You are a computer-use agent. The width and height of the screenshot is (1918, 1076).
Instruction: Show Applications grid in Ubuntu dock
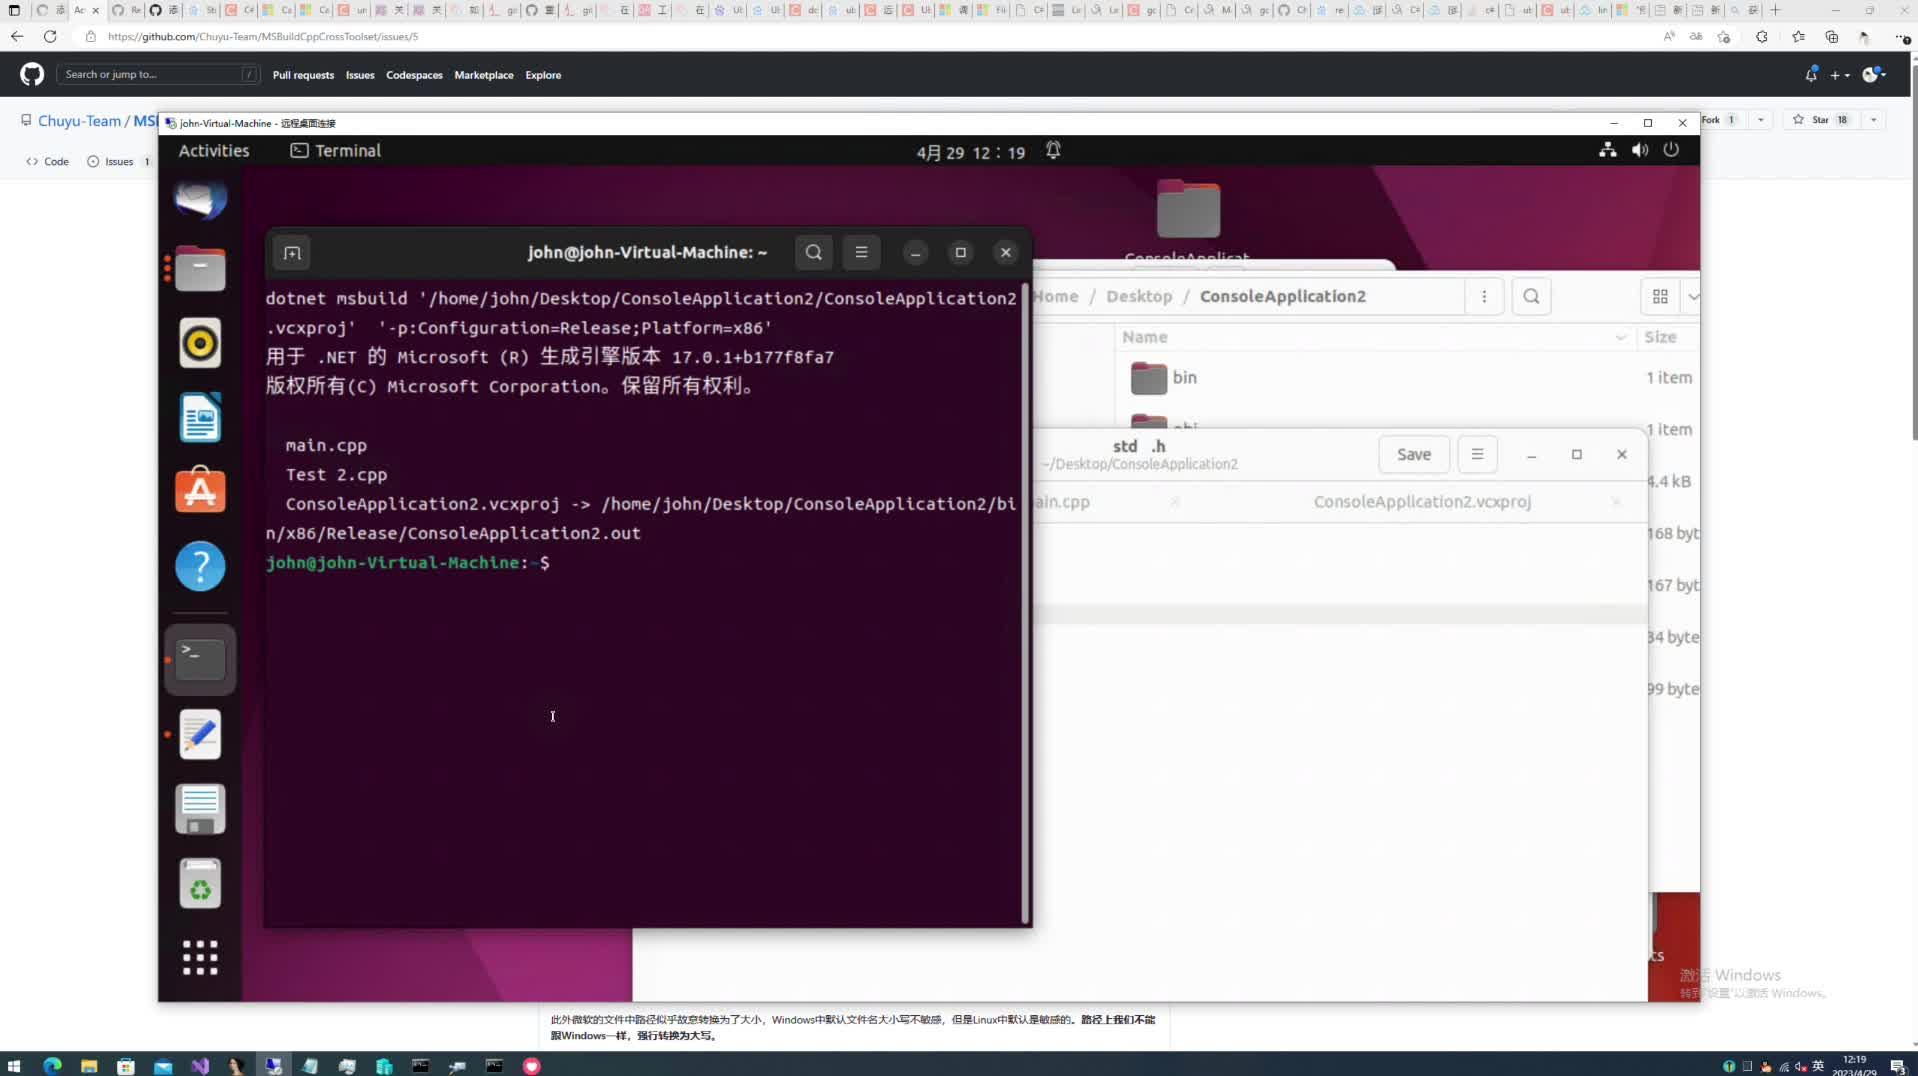tap(200, 957)
